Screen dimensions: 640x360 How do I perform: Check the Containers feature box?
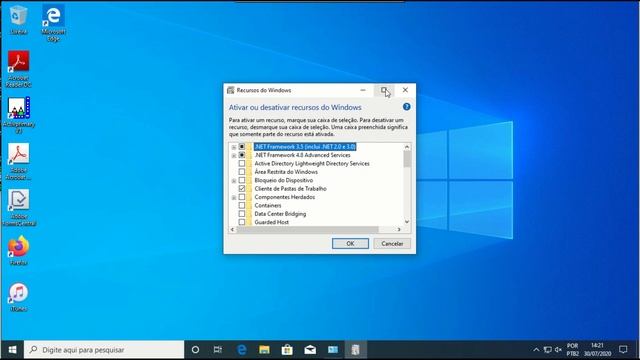(x=242, y=205)
